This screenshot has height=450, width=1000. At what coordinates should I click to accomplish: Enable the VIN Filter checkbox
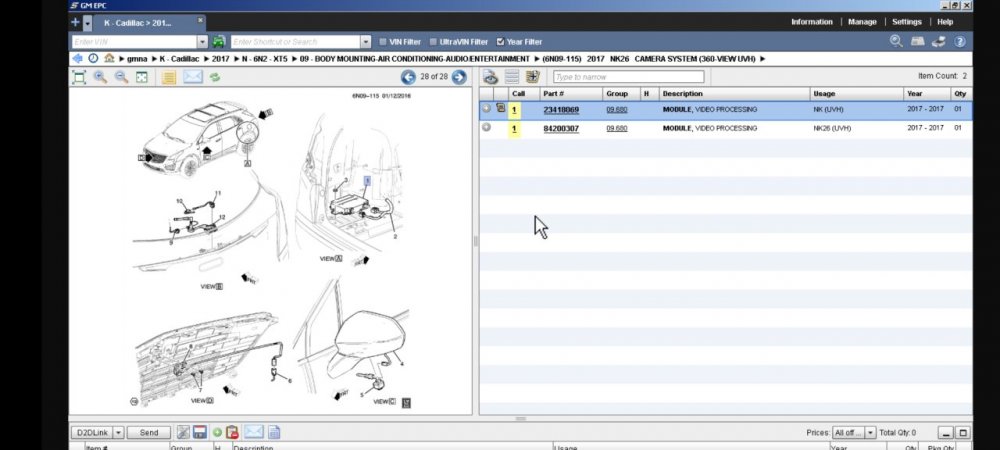click(x=383, y=41)
